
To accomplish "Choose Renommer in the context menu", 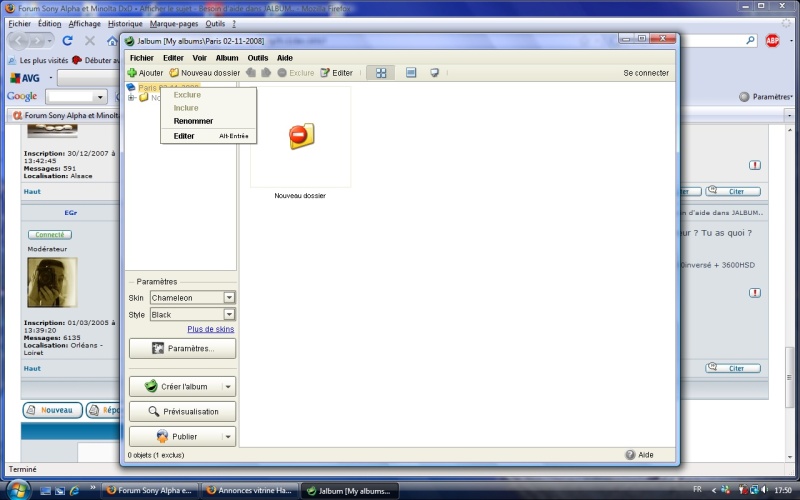I will pos(193,121).
